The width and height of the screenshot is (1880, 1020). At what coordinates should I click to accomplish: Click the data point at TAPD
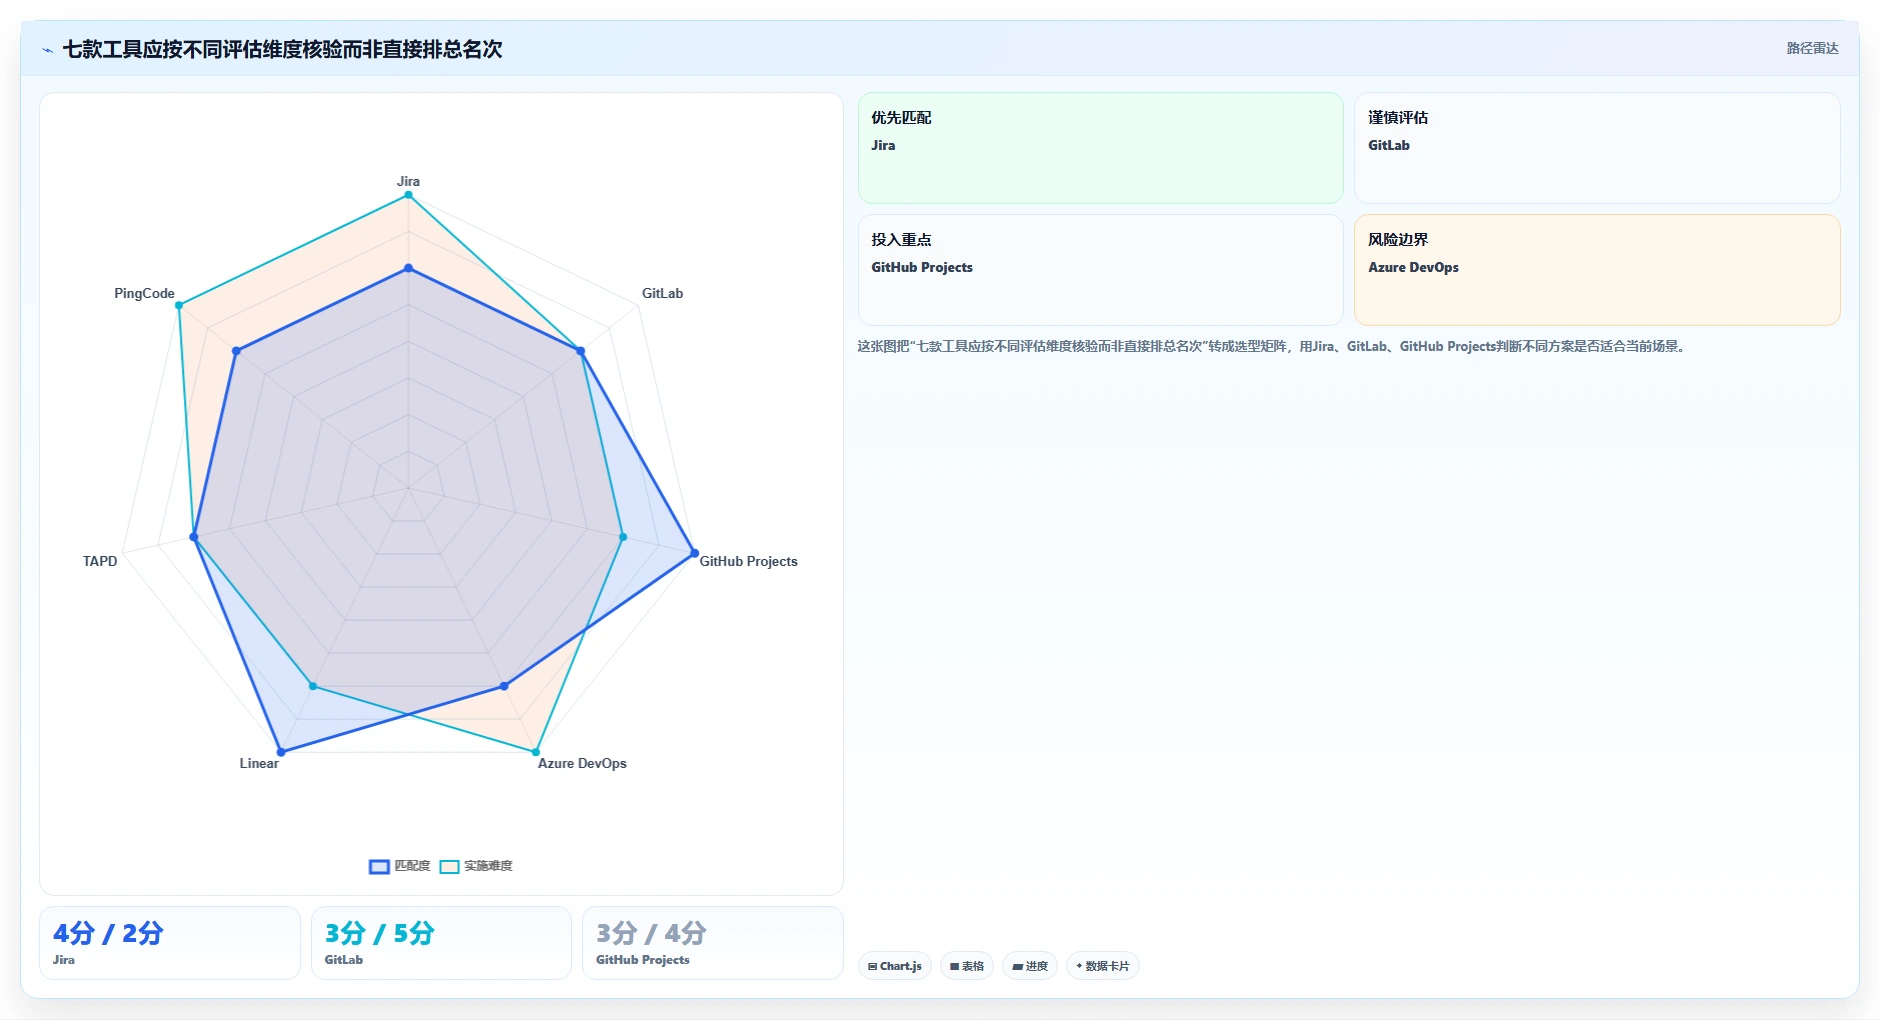(x=194, y=537)
